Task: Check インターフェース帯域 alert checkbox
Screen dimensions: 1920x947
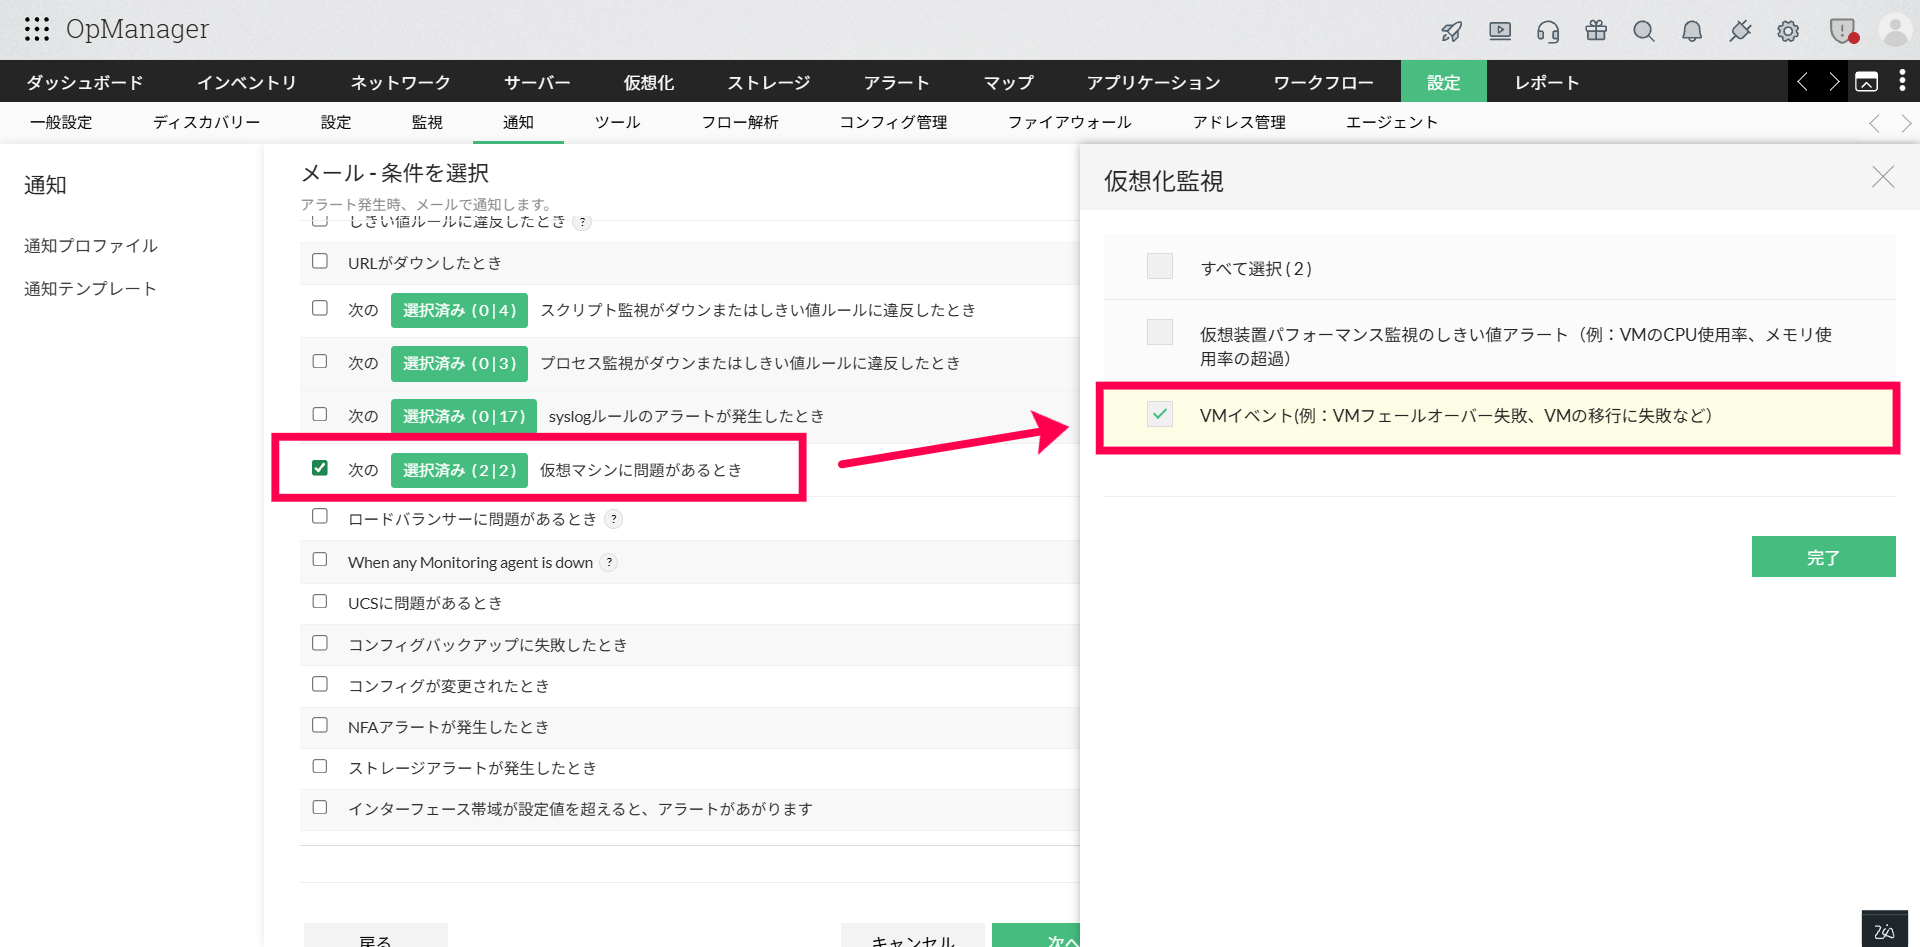Action: [320, 807]
